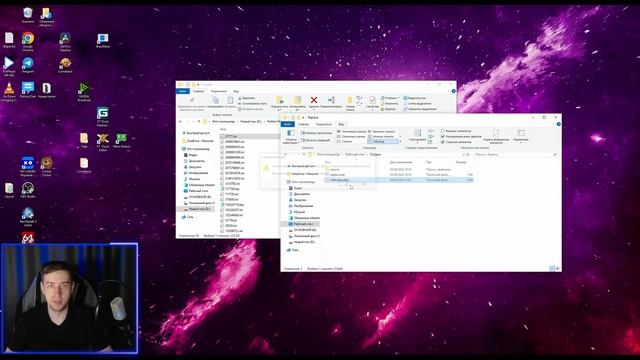This screenshot has height=360, width=640.
Task: Click Cut in back window ribbon
Action: 246,98
